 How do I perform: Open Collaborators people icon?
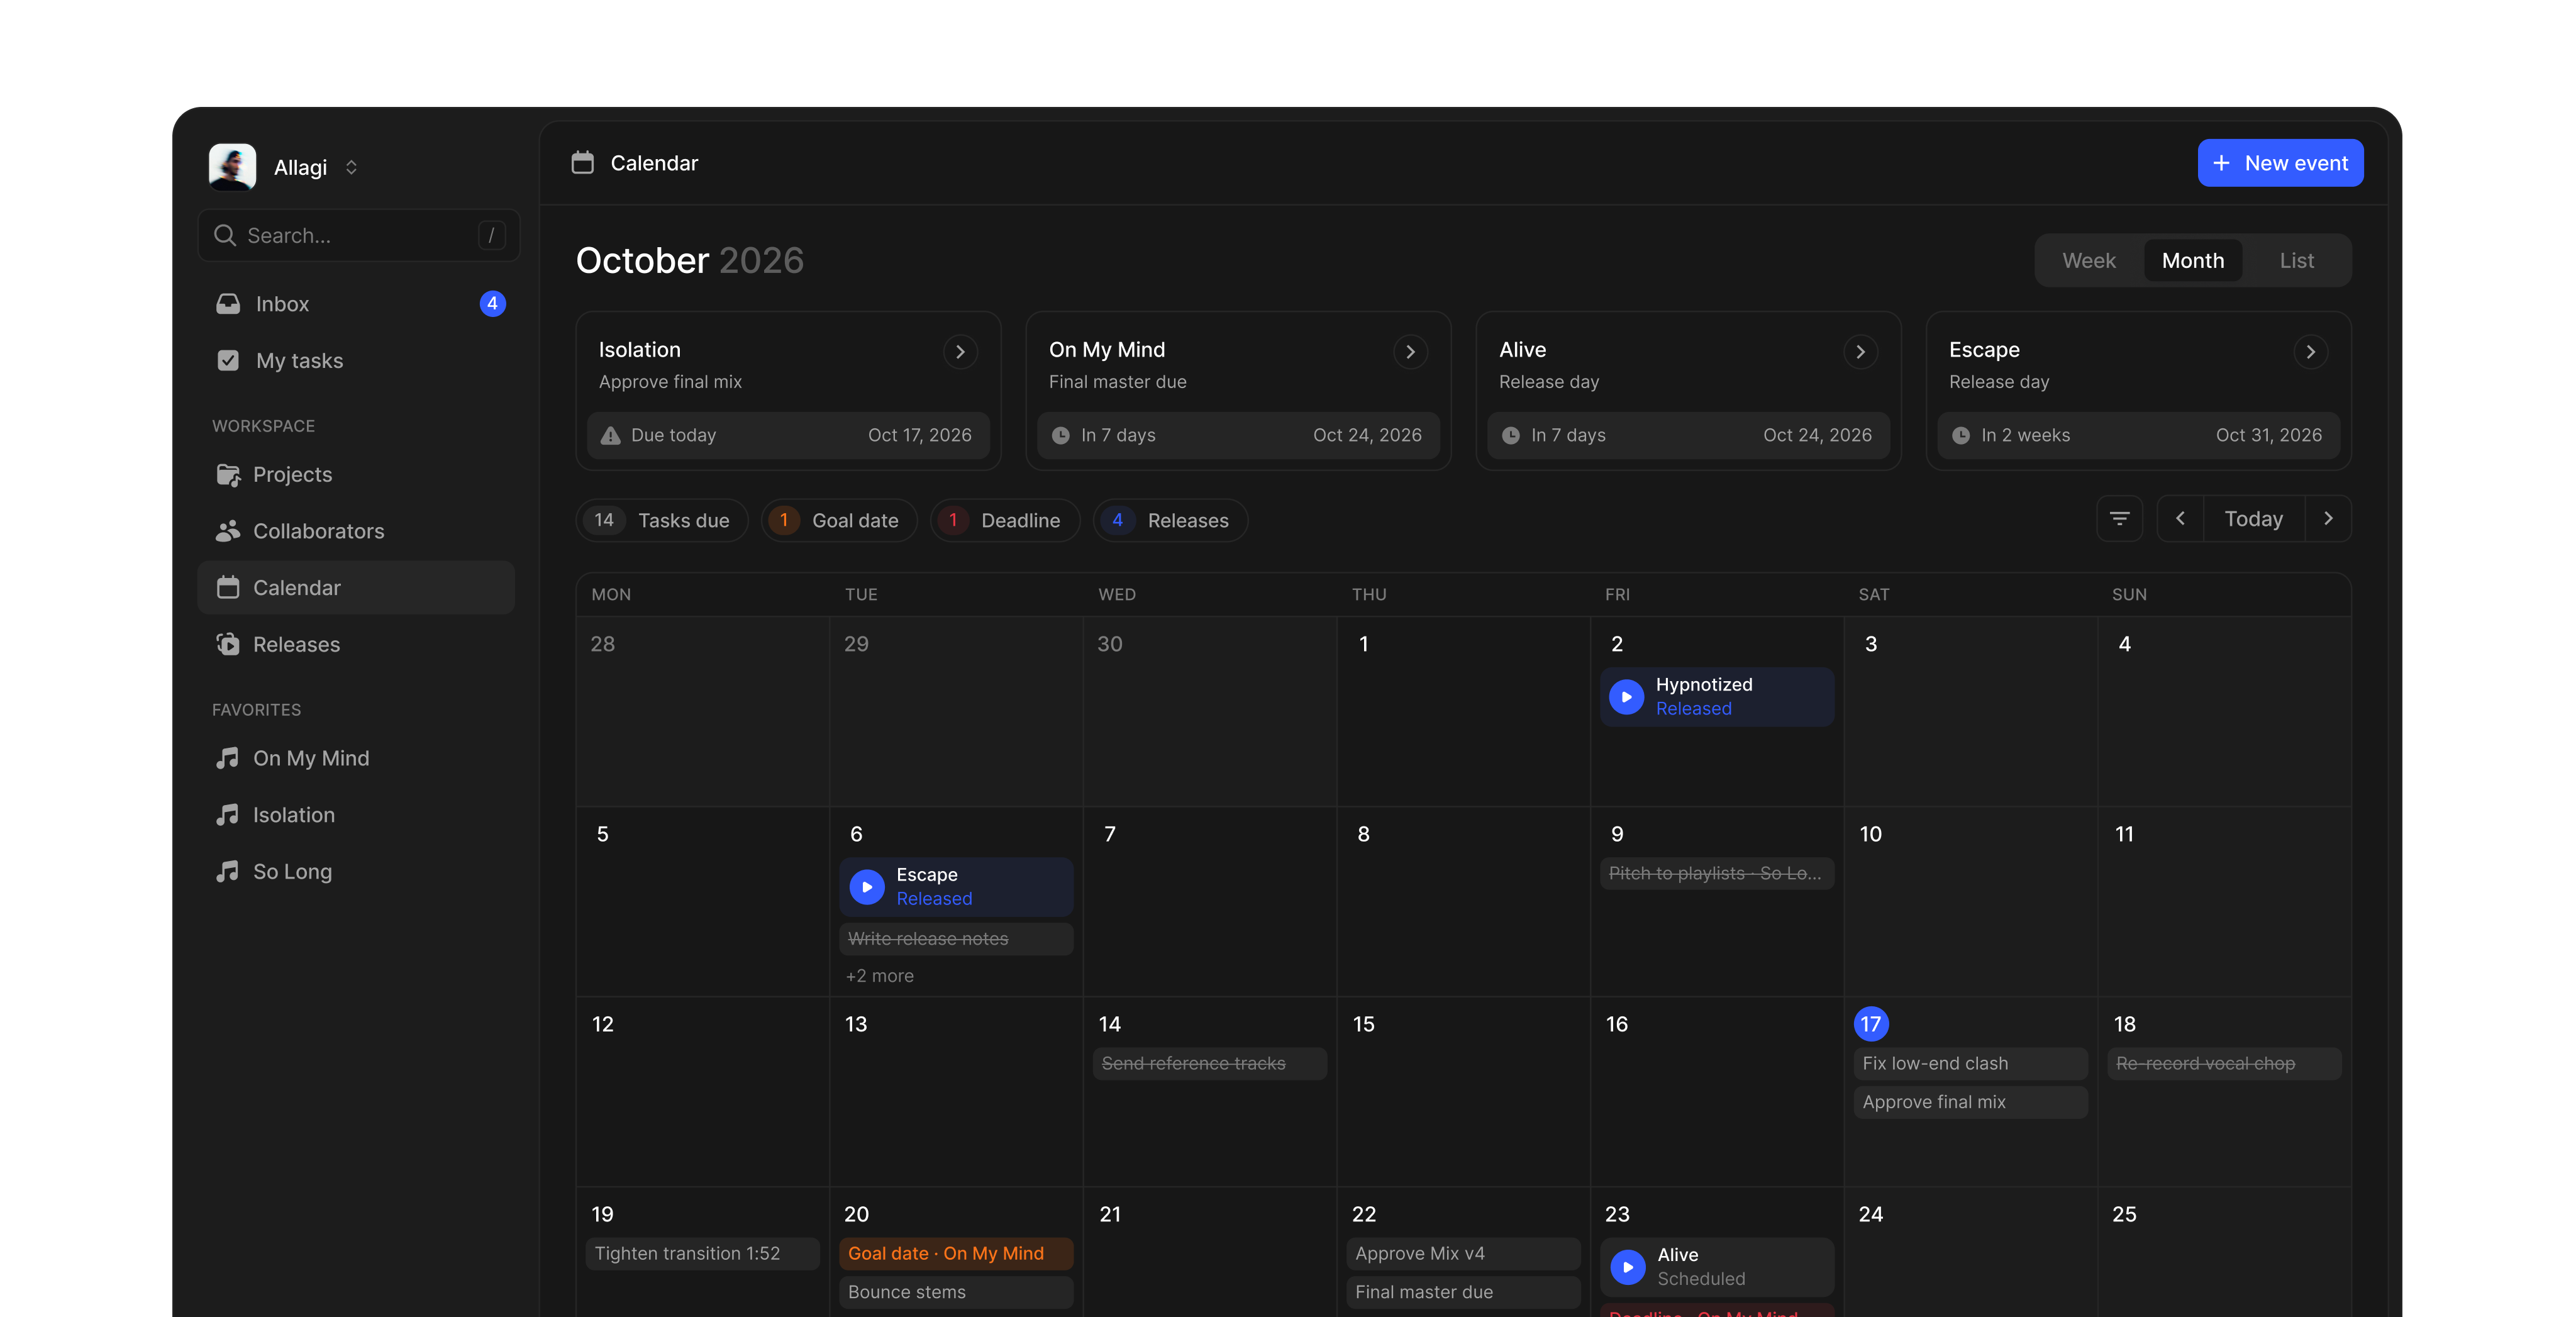[x=228, y=531]
